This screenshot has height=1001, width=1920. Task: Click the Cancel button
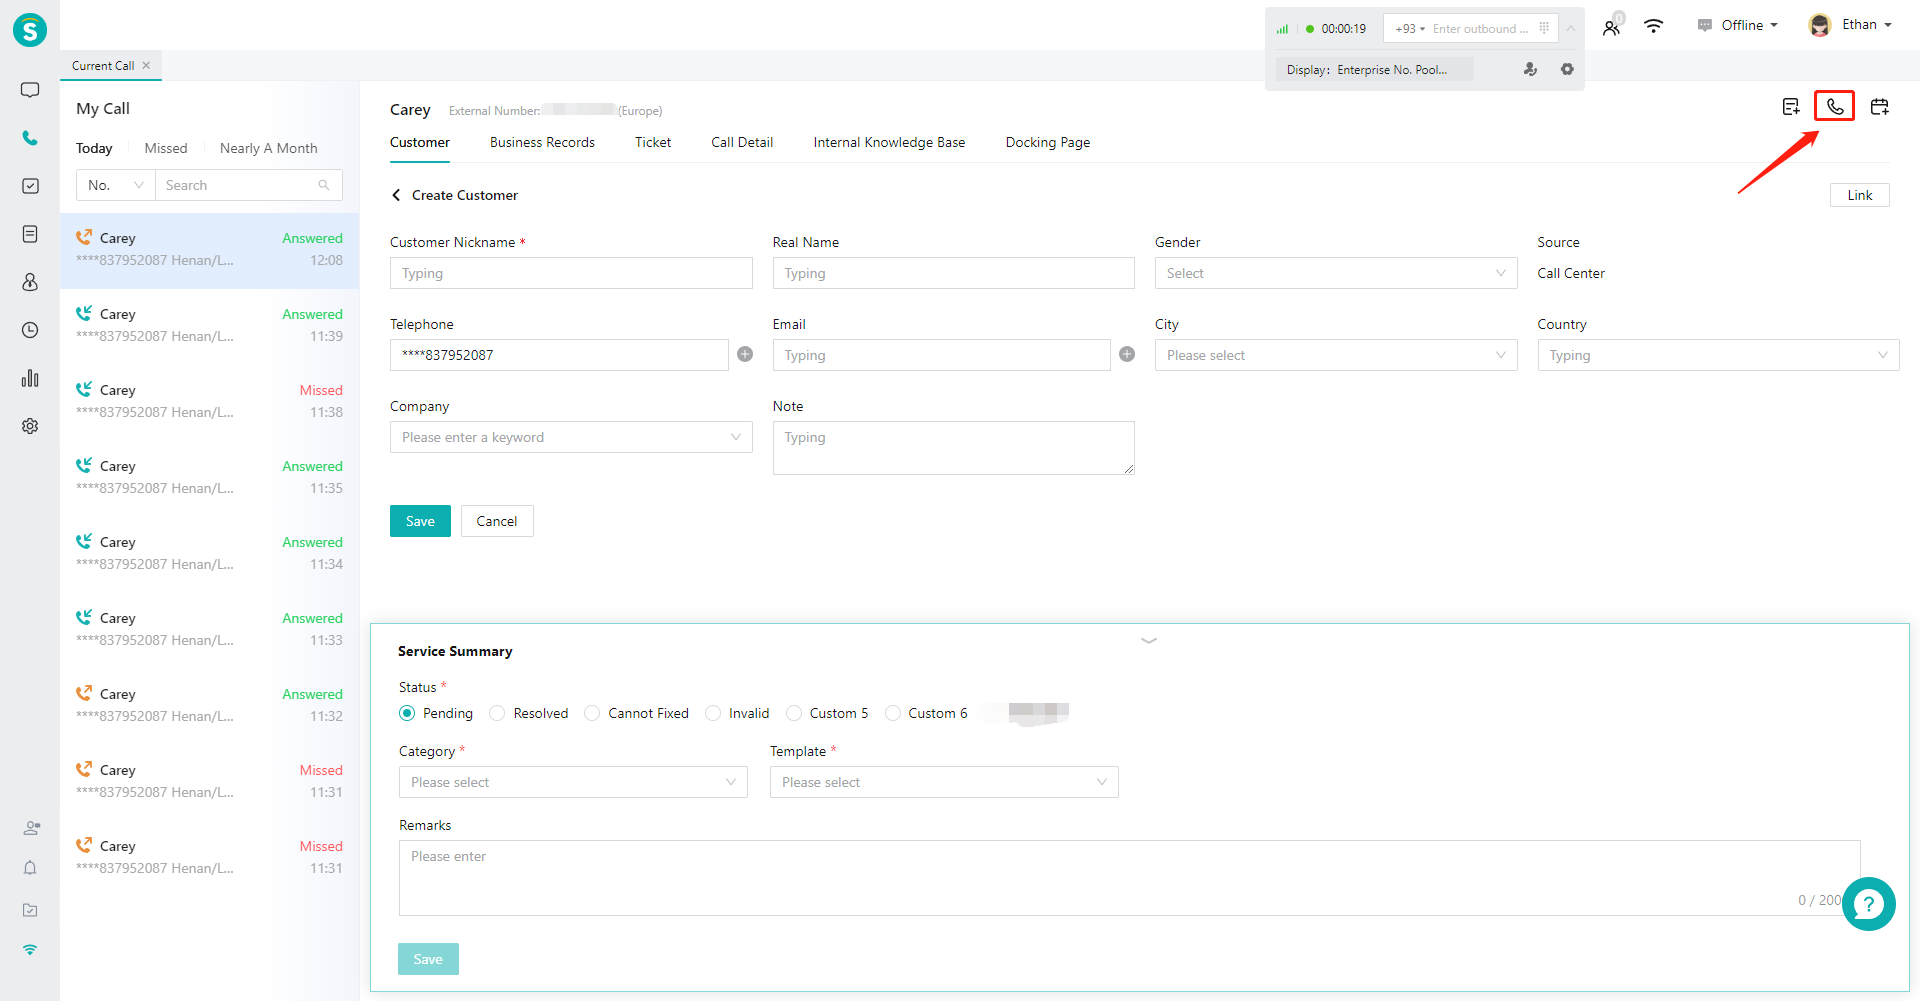[x=497, y=521]
